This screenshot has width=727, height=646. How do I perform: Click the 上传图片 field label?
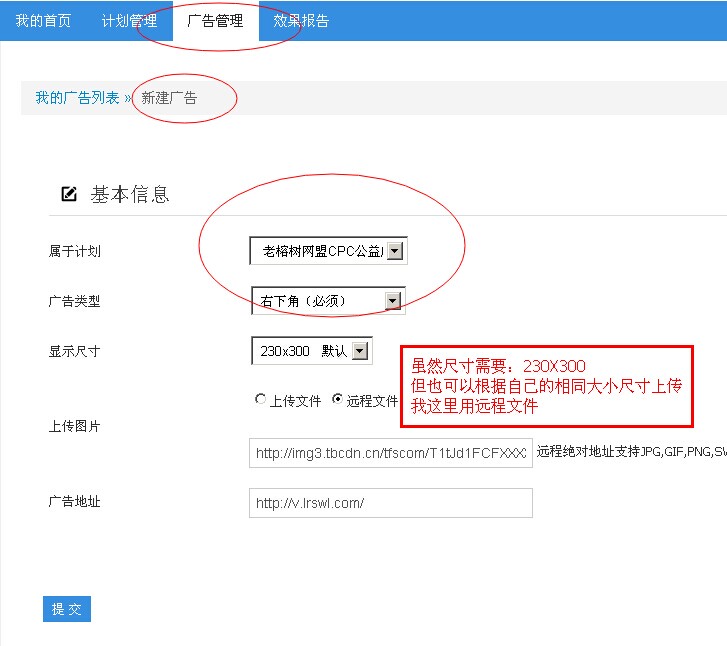click(x=75, y=426)
